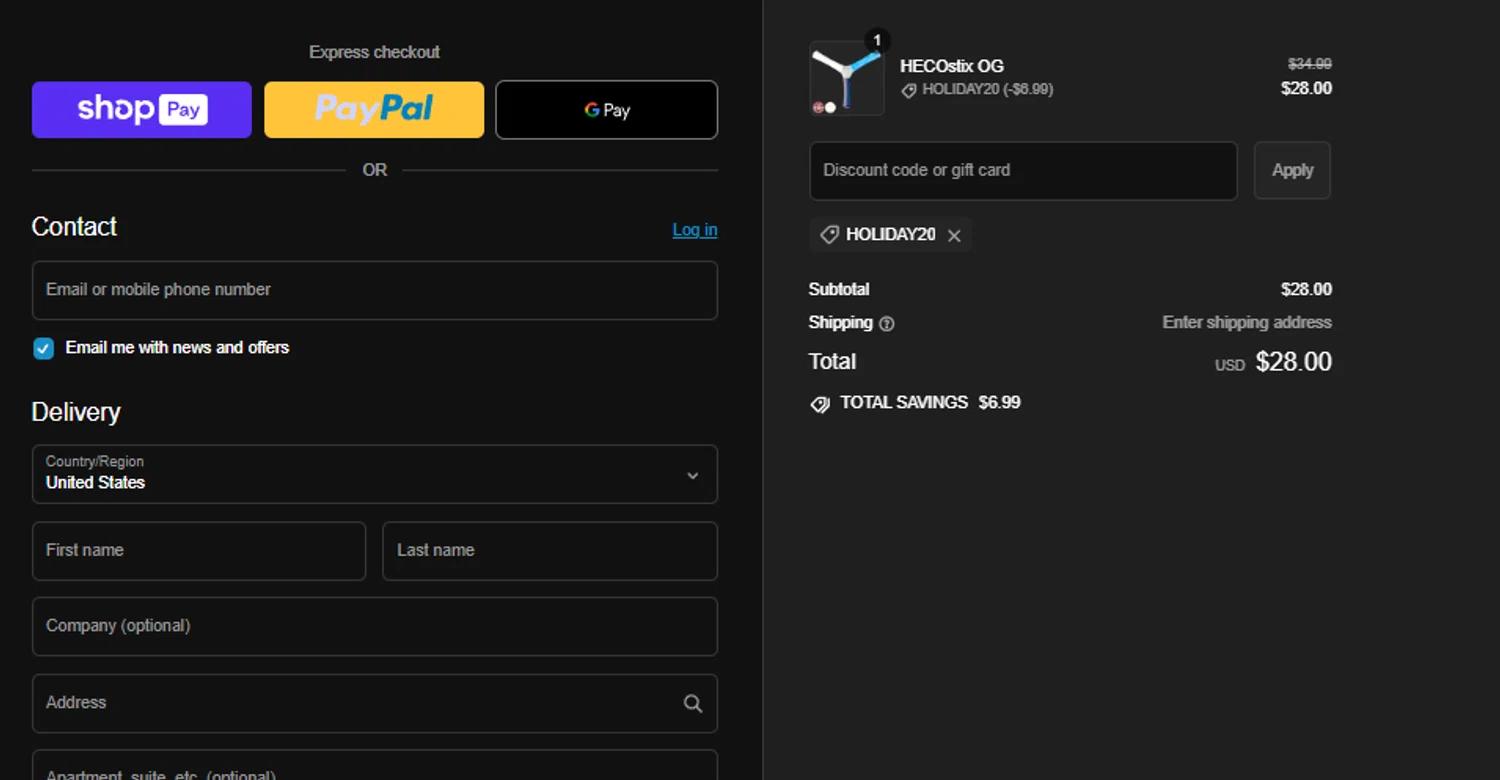
Task: Click the Company (optional) field
Action: 375,627
